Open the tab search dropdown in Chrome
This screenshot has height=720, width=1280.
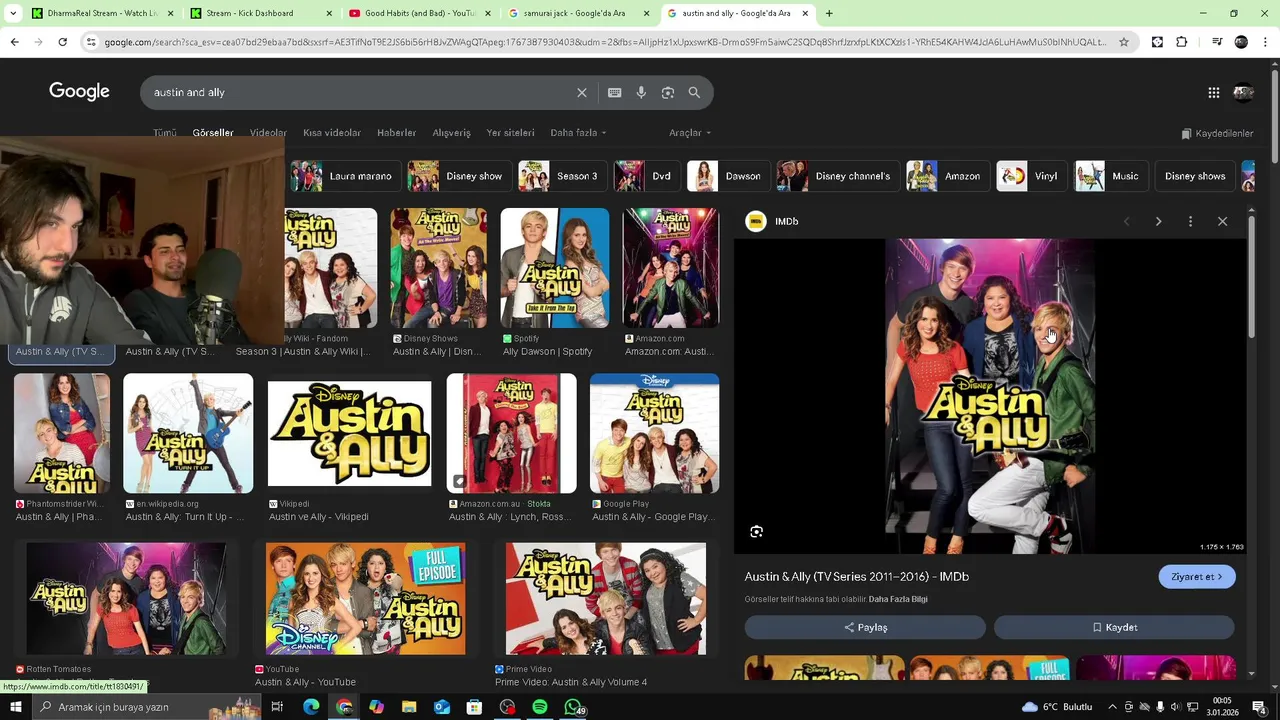coord(13,13)
